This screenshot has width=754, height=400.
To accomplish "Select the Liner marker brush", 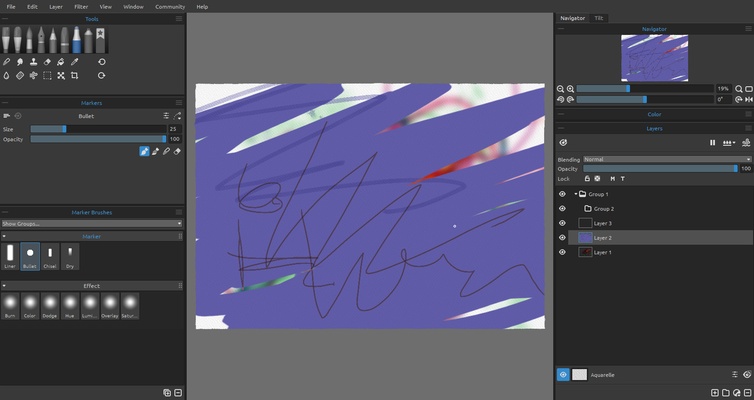I will (10, 256).
